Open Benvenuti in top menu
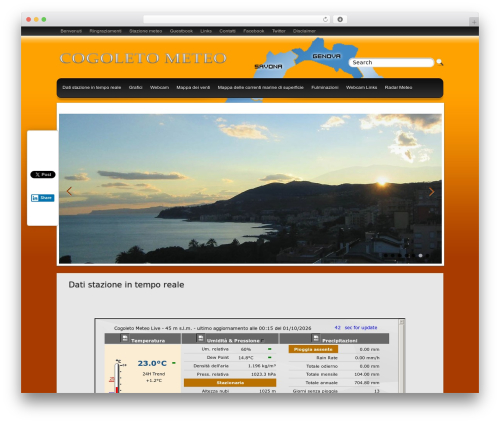The width and height of the screenshot is (500, 423). (x=71, y=31)
